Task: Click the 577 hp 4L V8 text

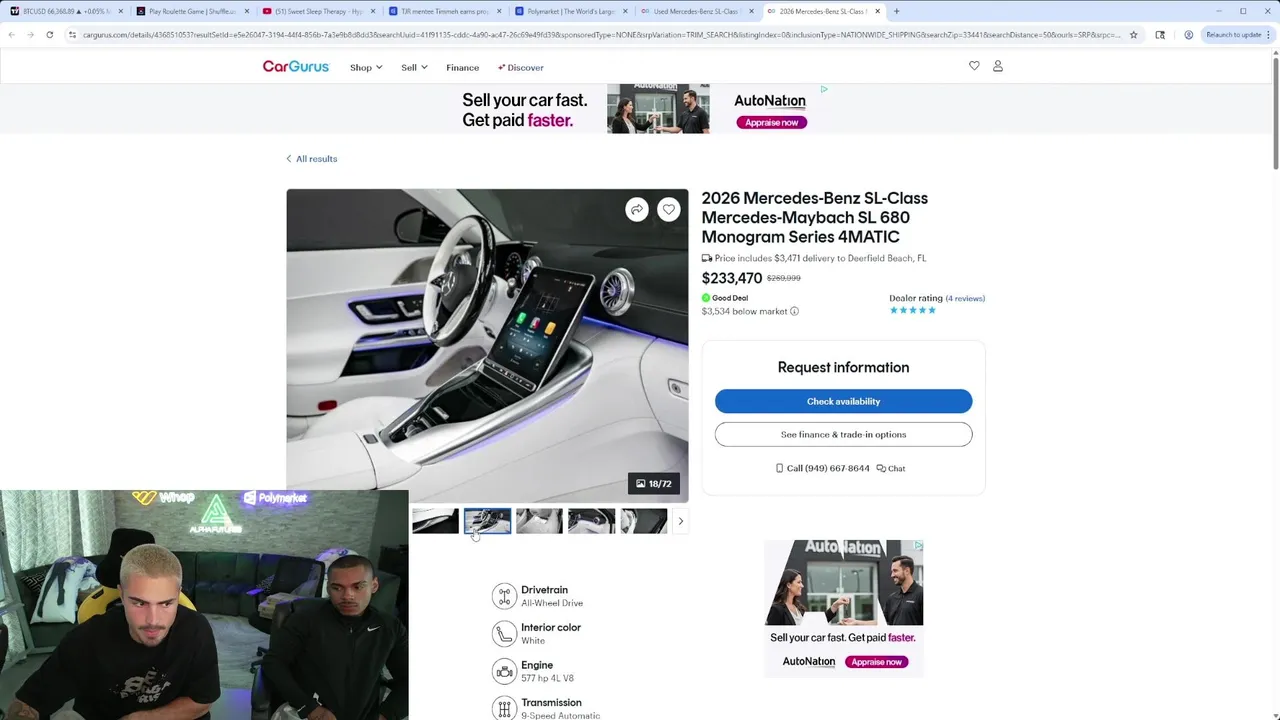Action: pos(547,678)
